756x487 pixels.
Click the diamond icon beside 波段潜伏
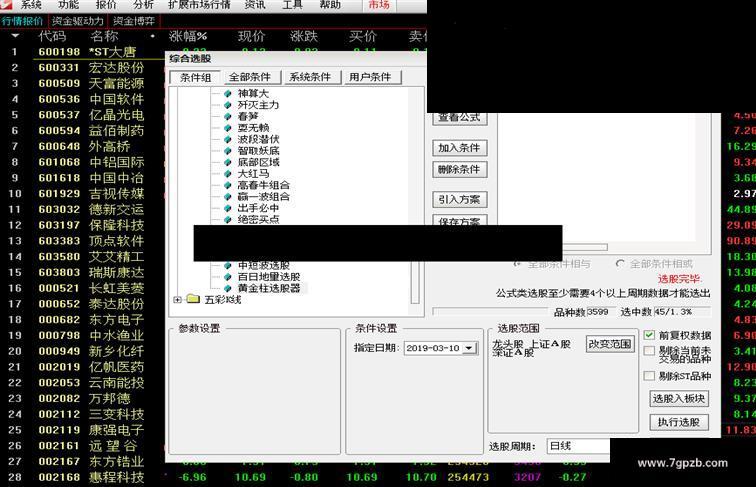[228, 139]
